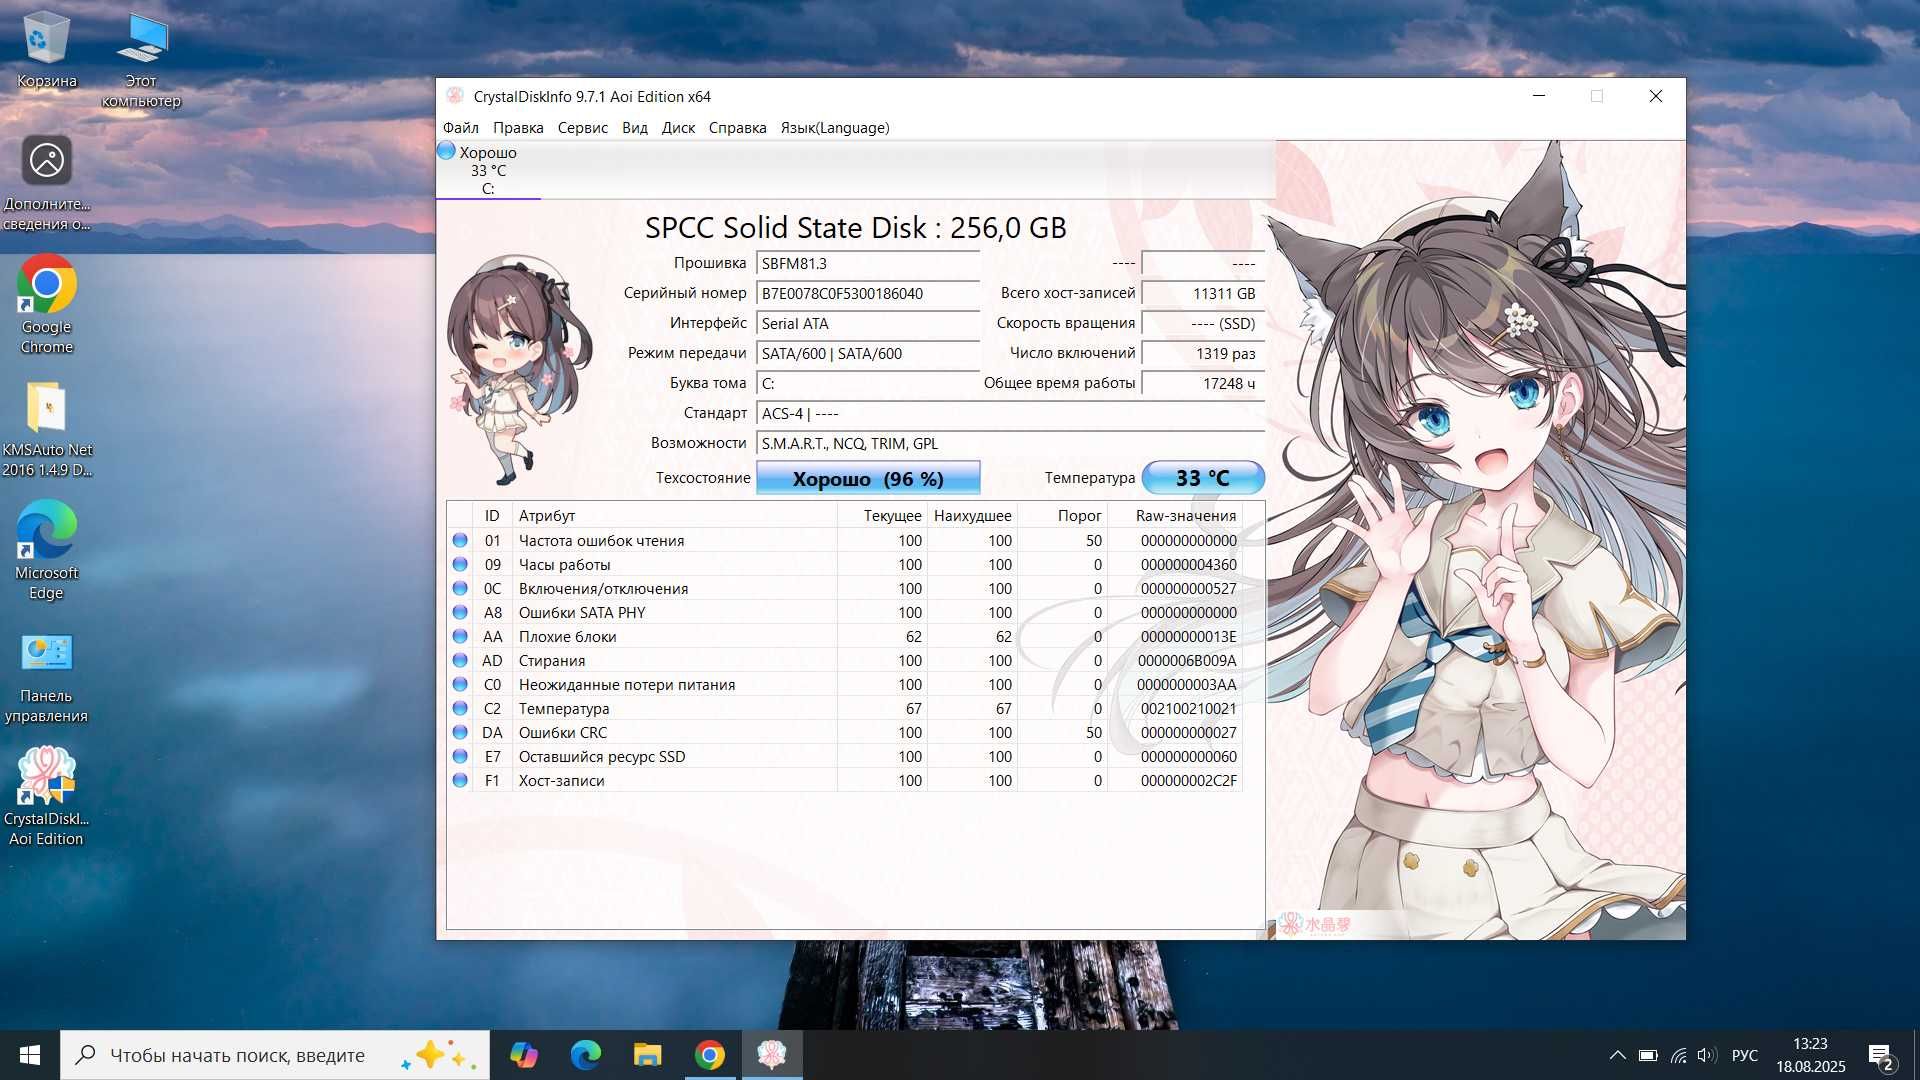Open the Windows Start menu
The width and height of the screenshot is (1920, 1080).
[30, 1055]
